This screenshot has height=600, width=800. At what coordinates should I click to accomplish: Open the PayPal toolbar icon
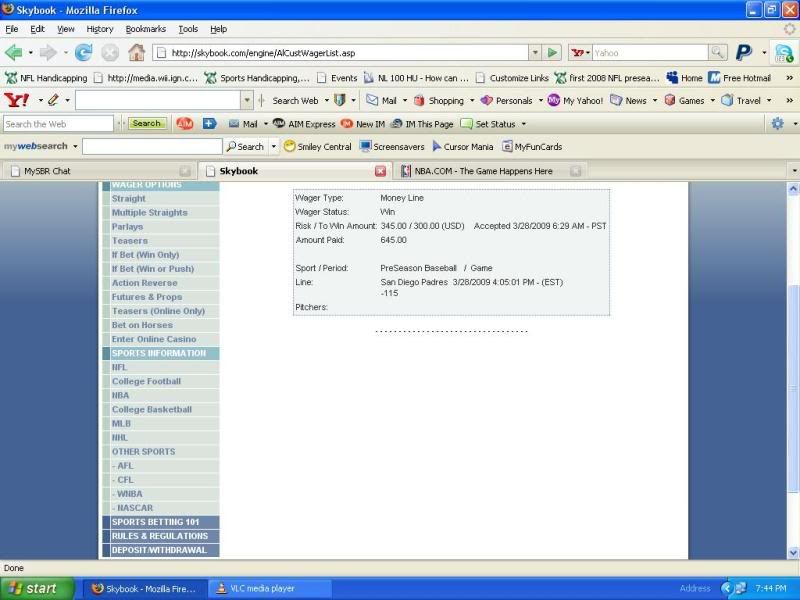pyautogui.click(x=744, y=52)
